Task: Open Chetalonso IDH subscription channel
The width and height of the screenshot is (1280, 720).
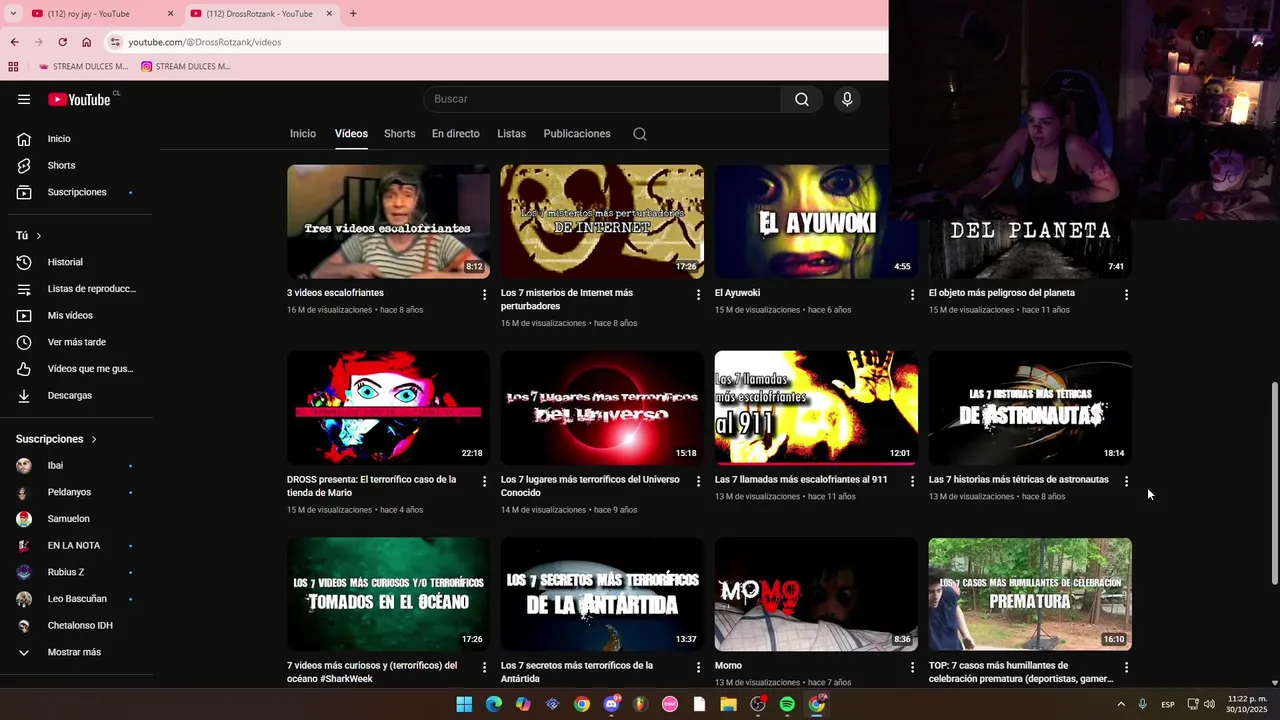Action: (80, 626)
